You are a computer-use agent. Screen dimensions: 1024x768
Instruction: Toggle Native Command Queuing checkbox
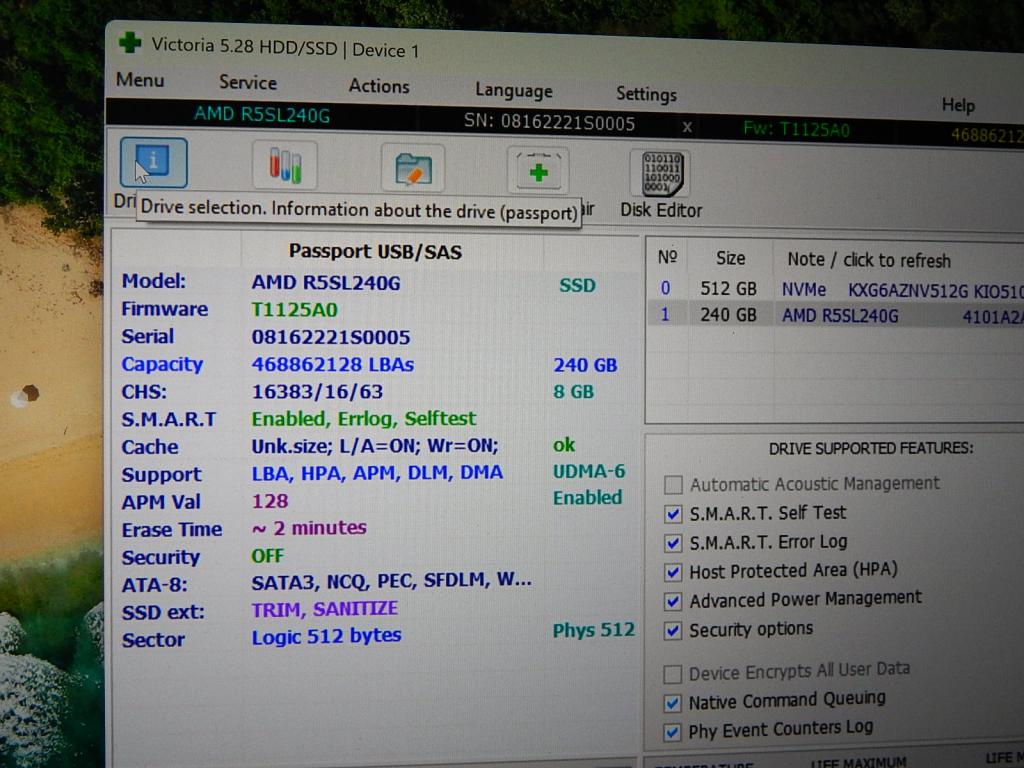coord(672,703)
